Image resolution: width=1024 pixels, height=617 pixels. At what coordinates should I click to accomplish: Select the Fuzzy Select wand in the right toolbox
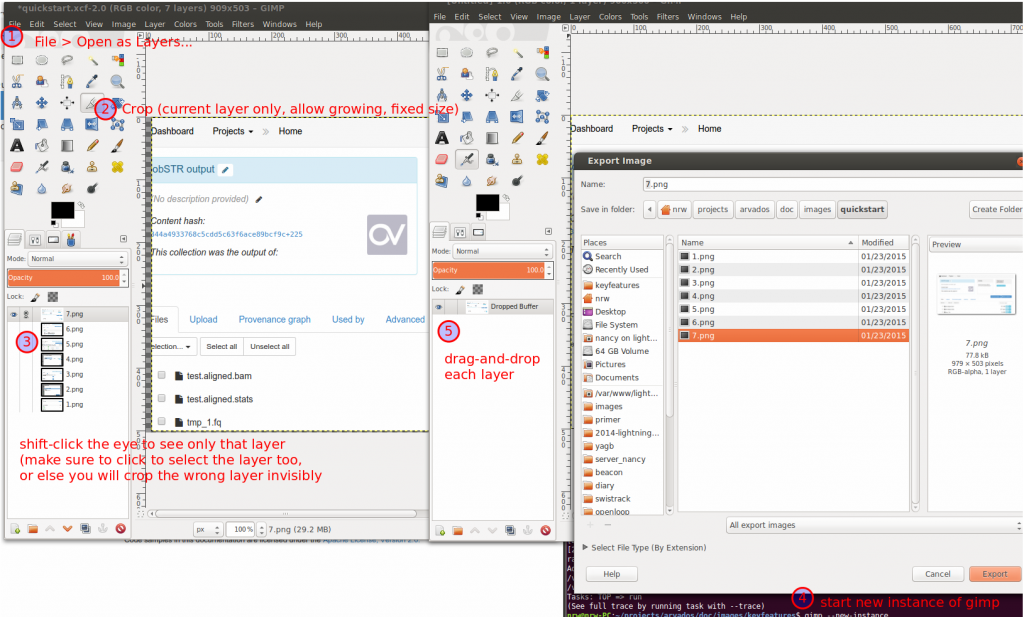click(x=516, y=53)
